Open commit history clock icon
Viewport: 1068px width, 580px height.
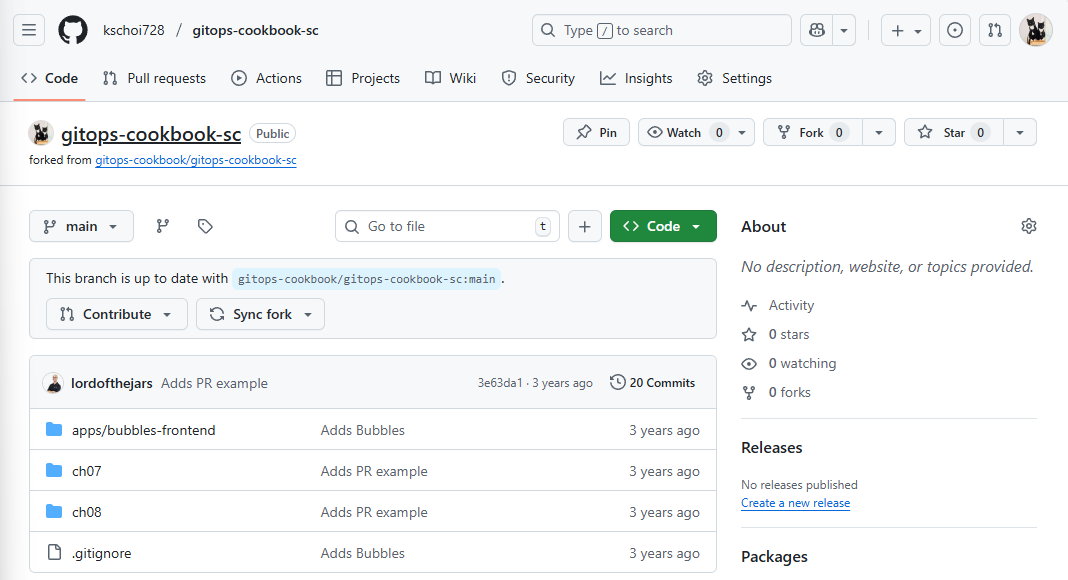click(x=617, y=383)
